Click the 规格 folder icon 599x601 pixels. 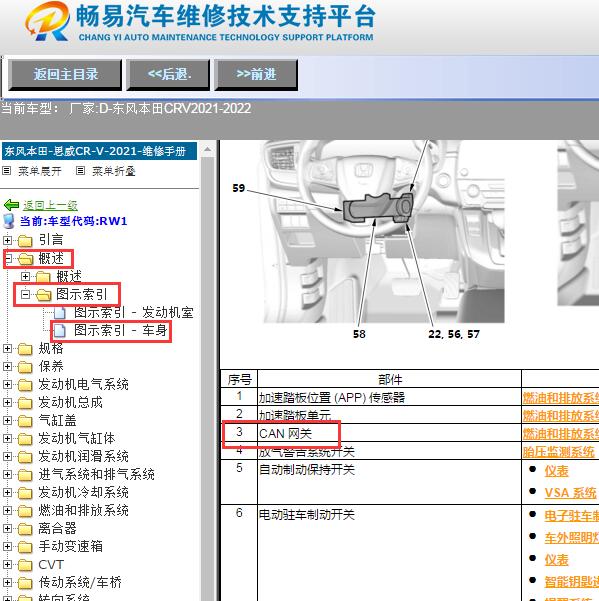tap(25, 349)
